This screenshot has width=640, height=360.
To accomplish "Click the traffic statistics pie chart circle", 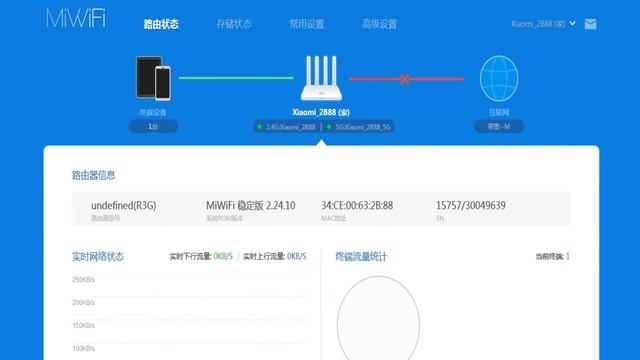I will [x=378, y=318].
